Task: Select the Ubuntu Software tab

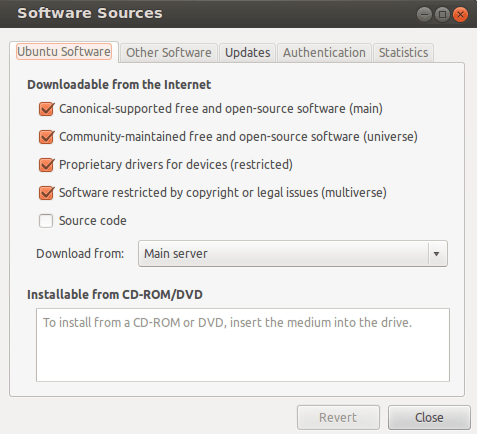Action: pyautogui.click(x=64, y=52)
